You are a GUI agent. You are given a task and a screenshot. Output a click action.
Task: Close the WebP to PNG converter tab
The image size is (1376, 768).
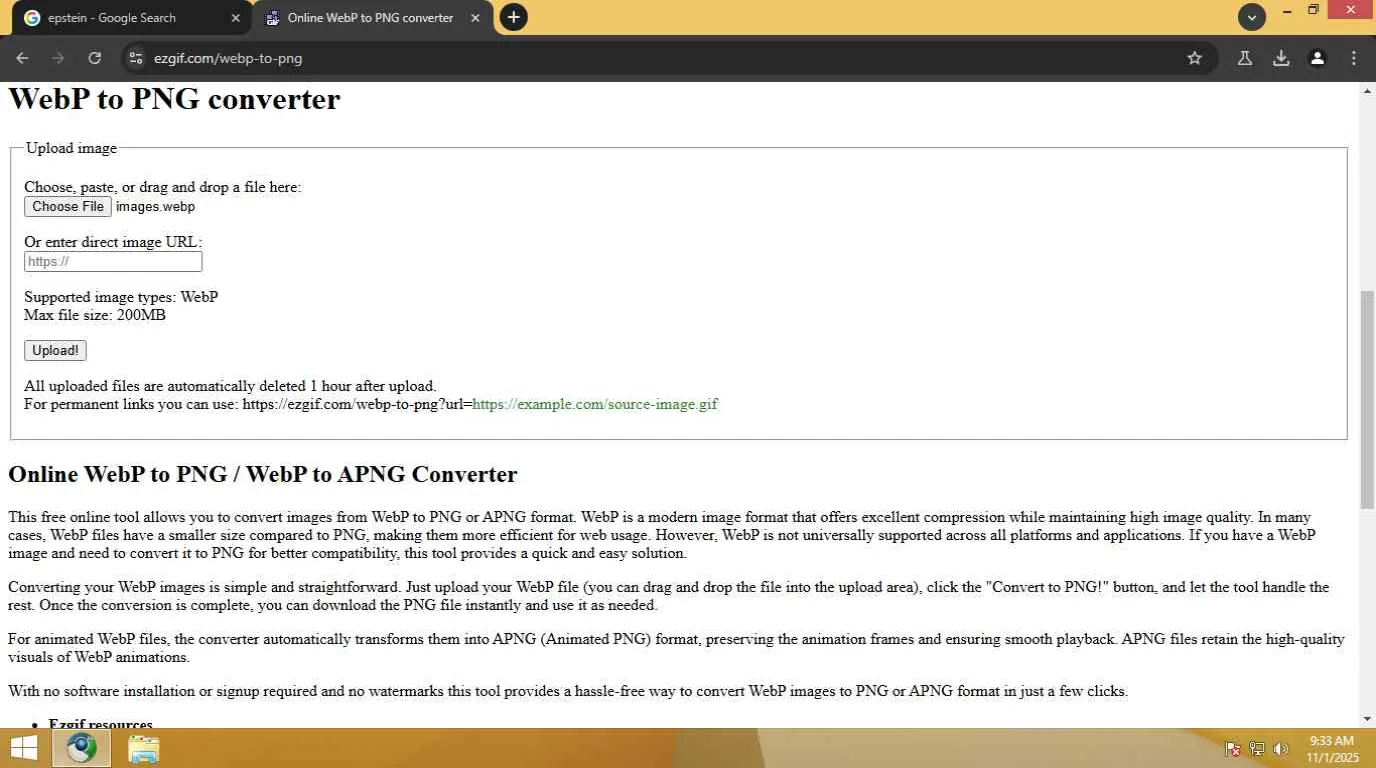tap(475, 18)
